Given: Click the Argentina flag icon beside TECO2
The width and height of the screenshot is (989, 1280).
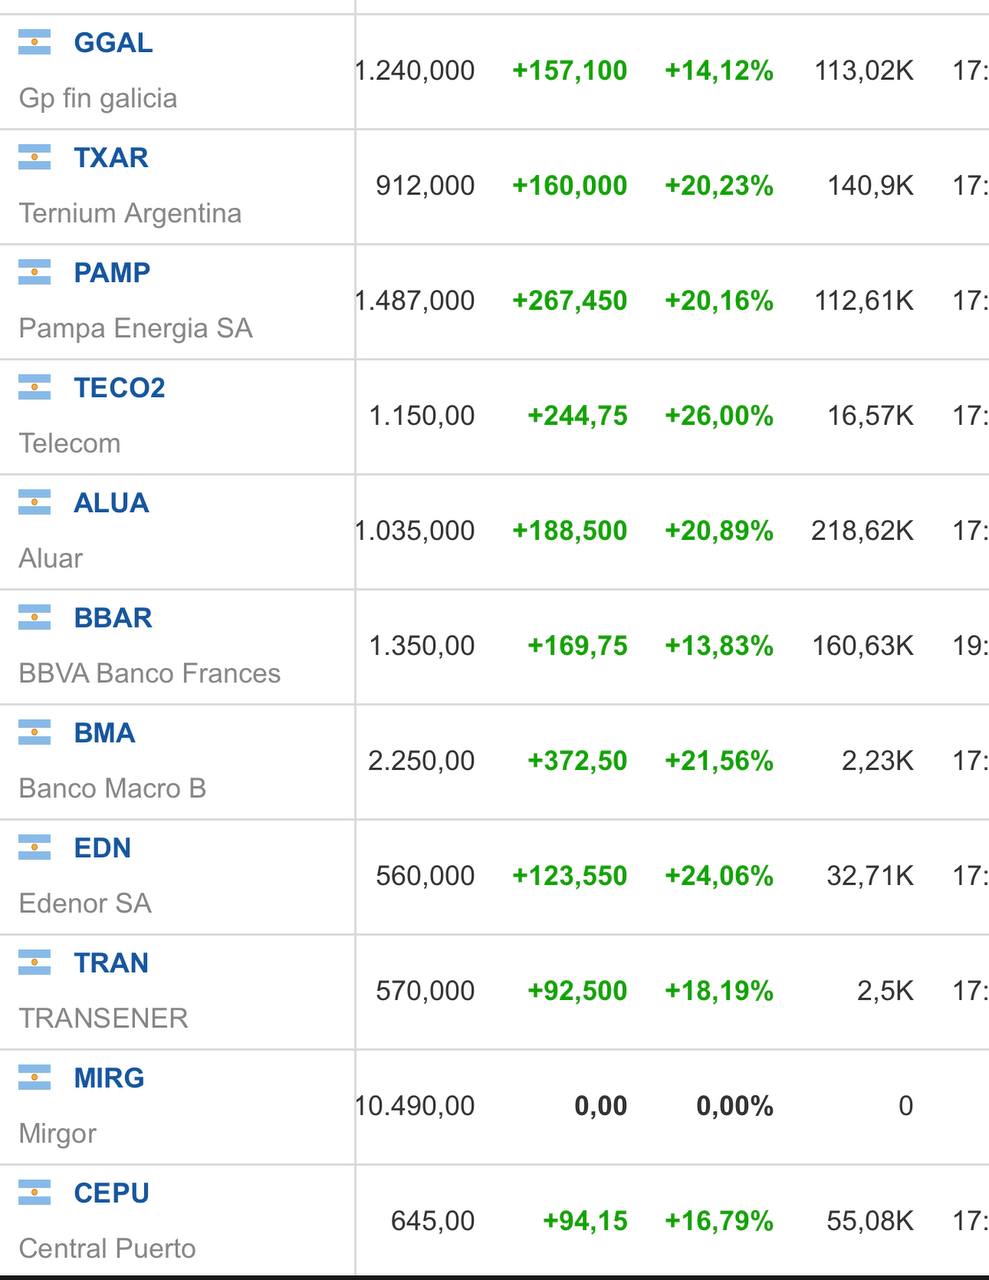Looking at the screenshot, I should click(x=34, y=387).
